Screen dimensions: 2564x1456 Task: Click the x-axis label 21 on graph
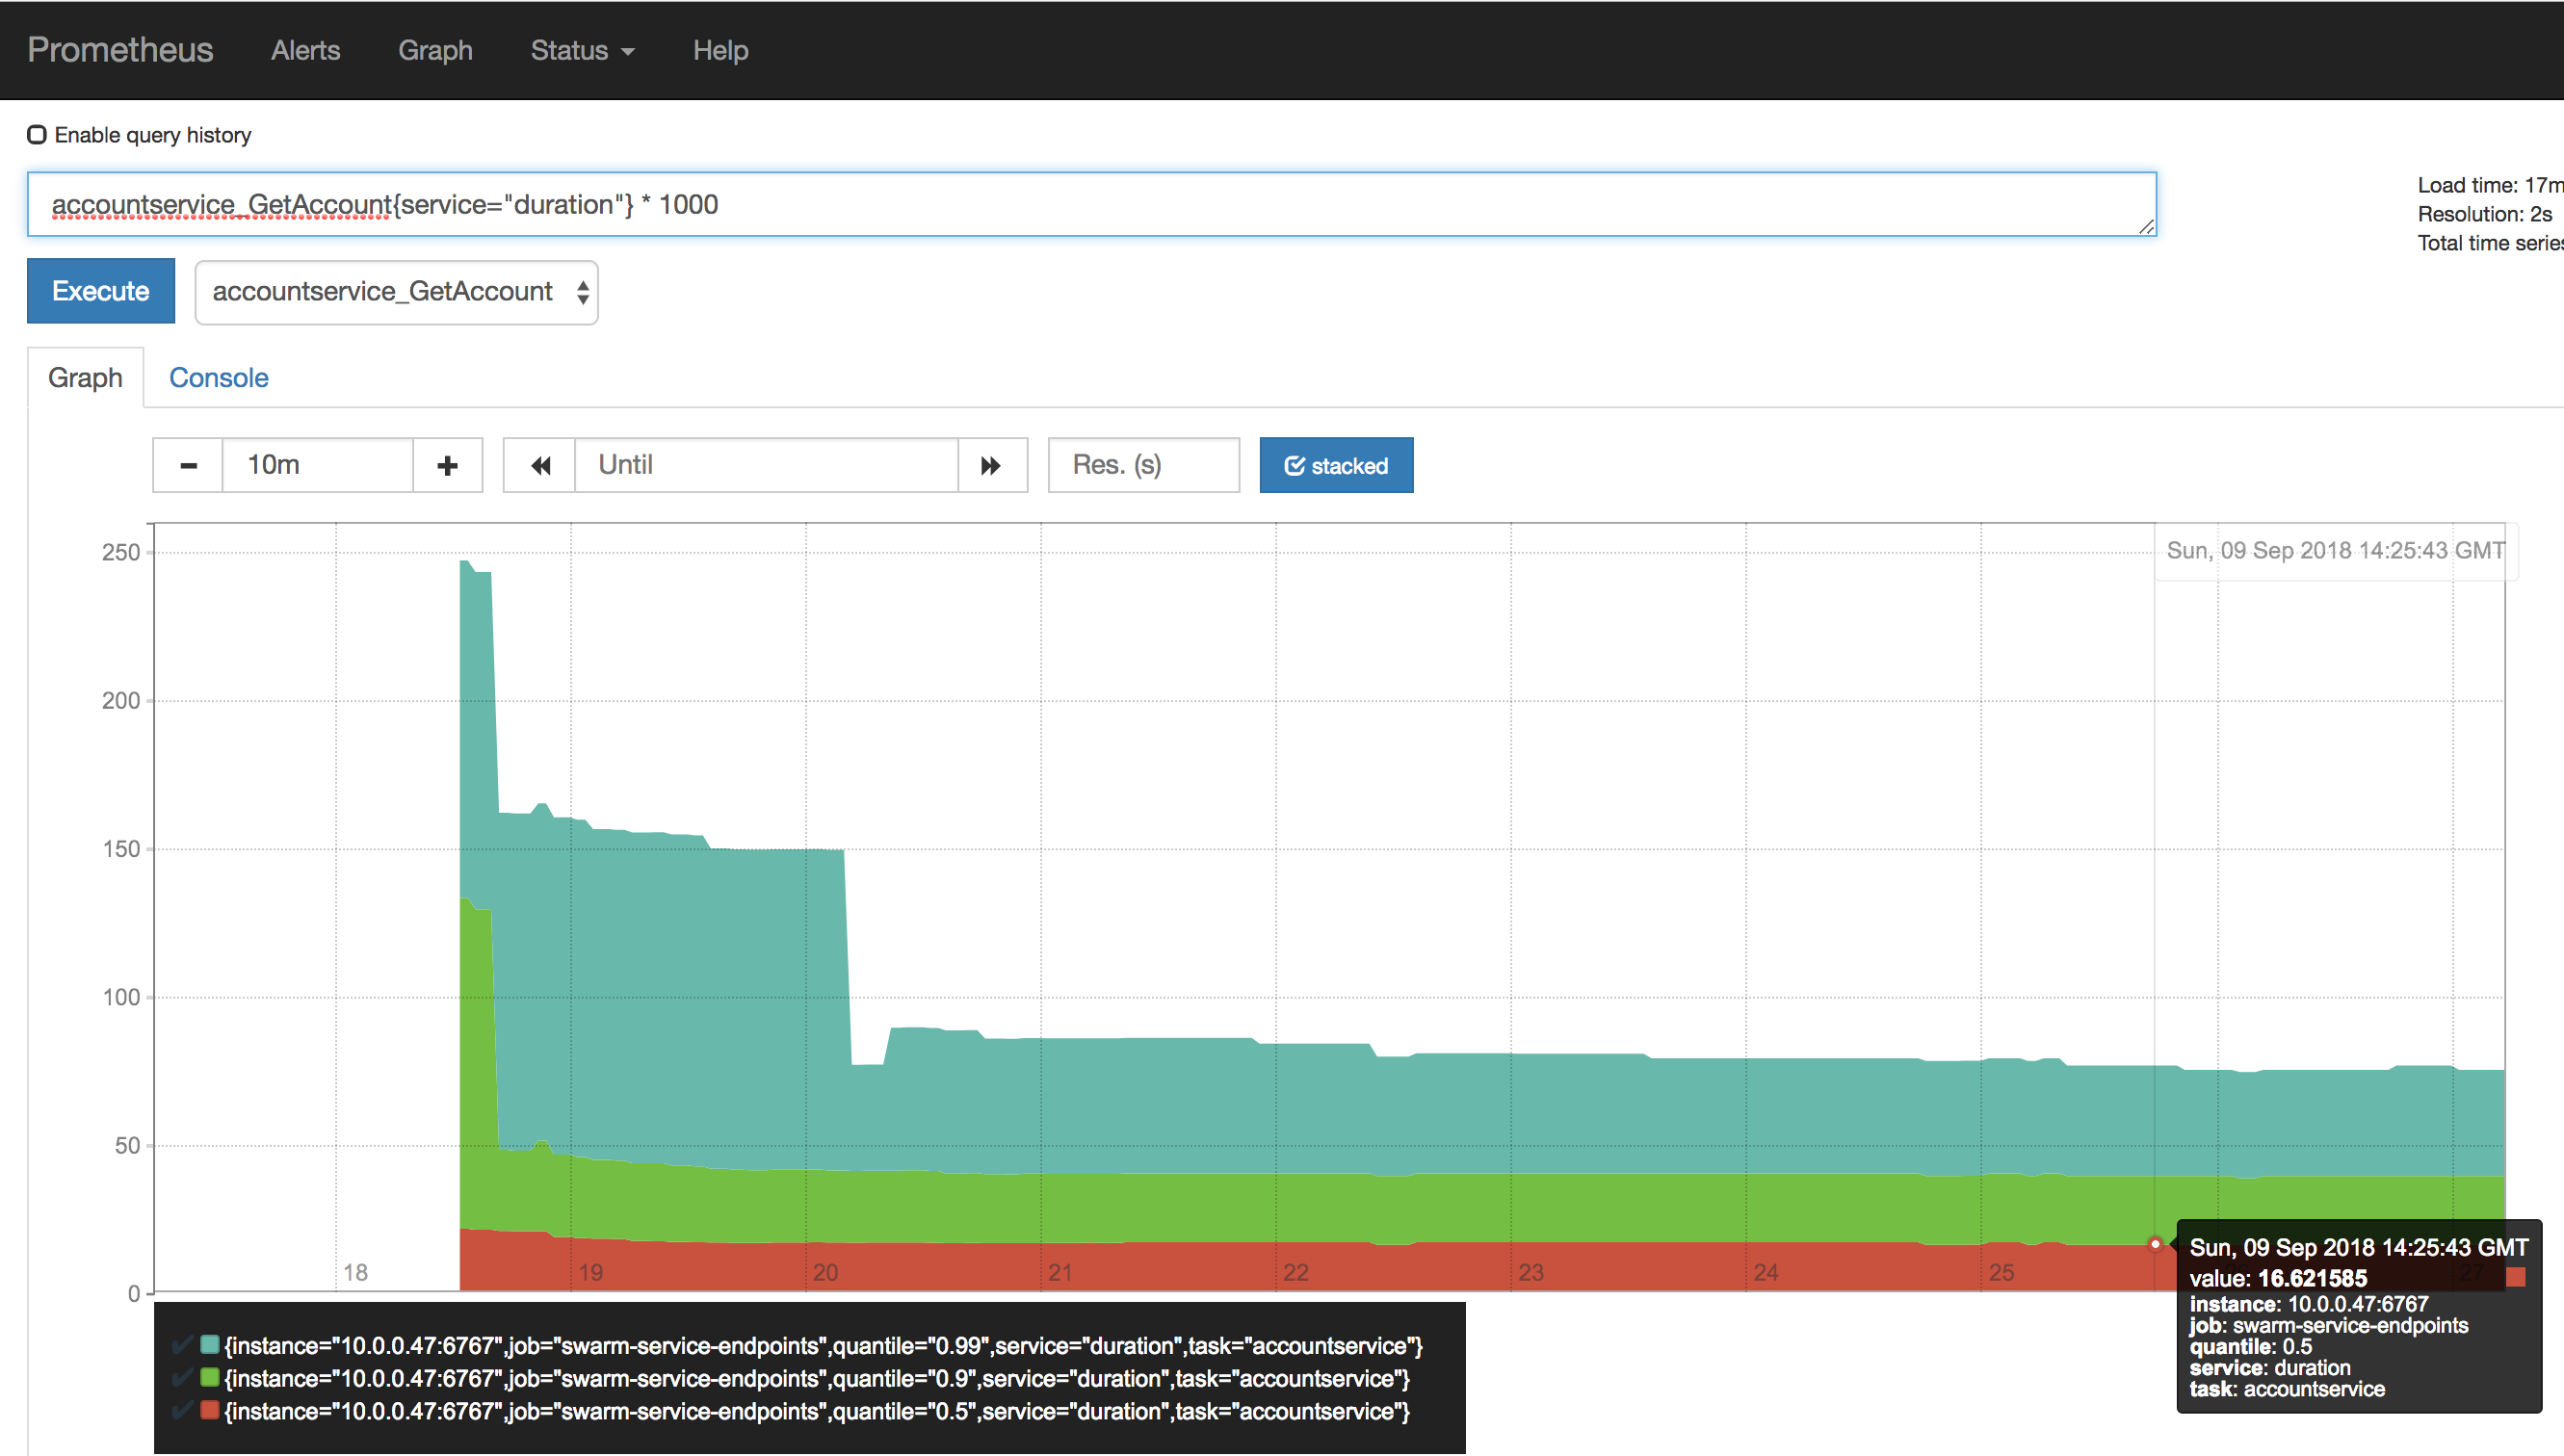tap(1060, 1273)
